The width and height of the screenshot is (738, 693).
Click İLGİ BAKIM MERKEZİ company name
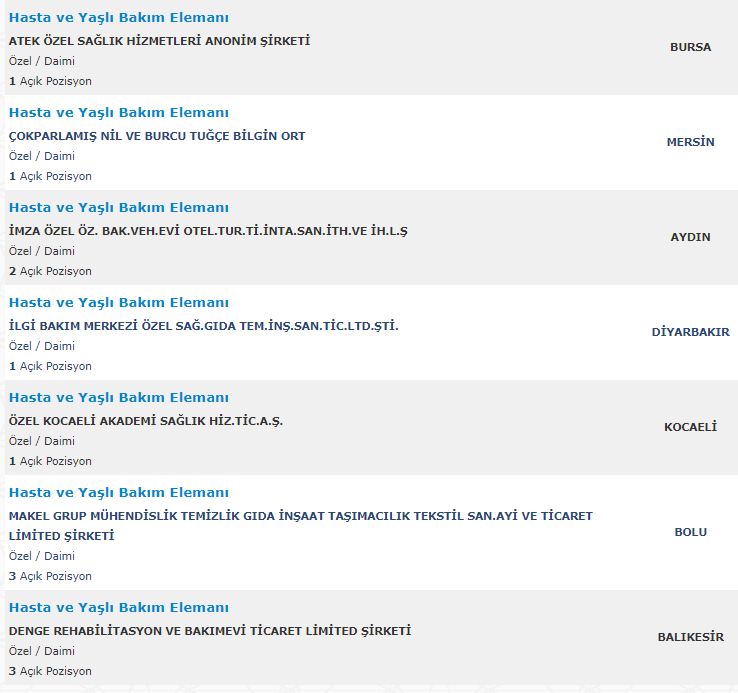click(x=204, y=326)
